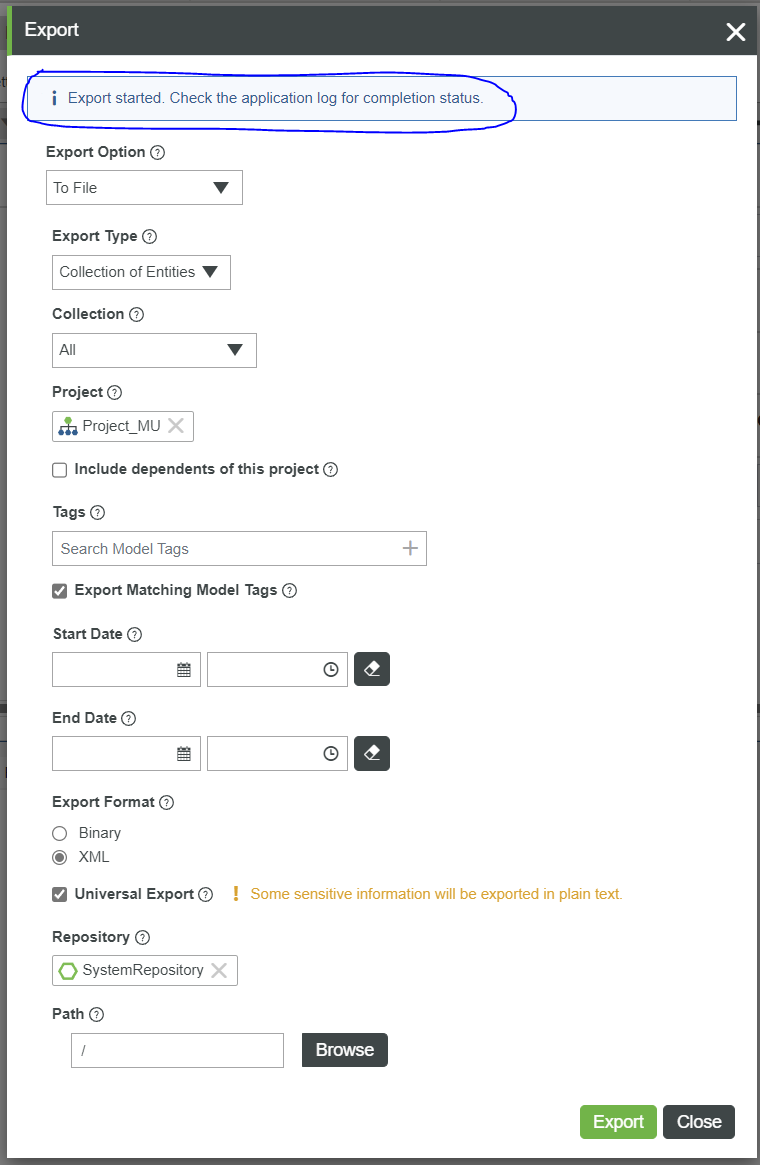Disable Universal Export
The image size is (760, 1165).
pos(59,894)
